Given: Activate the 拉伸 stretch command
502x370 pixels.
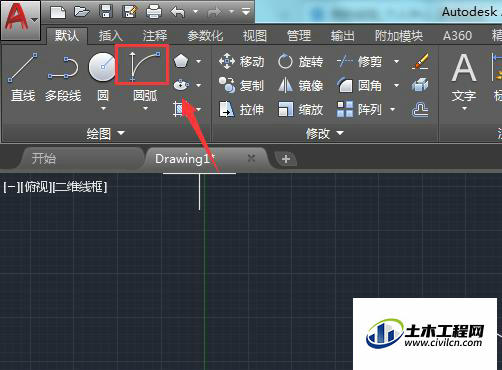Looking at the screenshot, I should [241, 109].
